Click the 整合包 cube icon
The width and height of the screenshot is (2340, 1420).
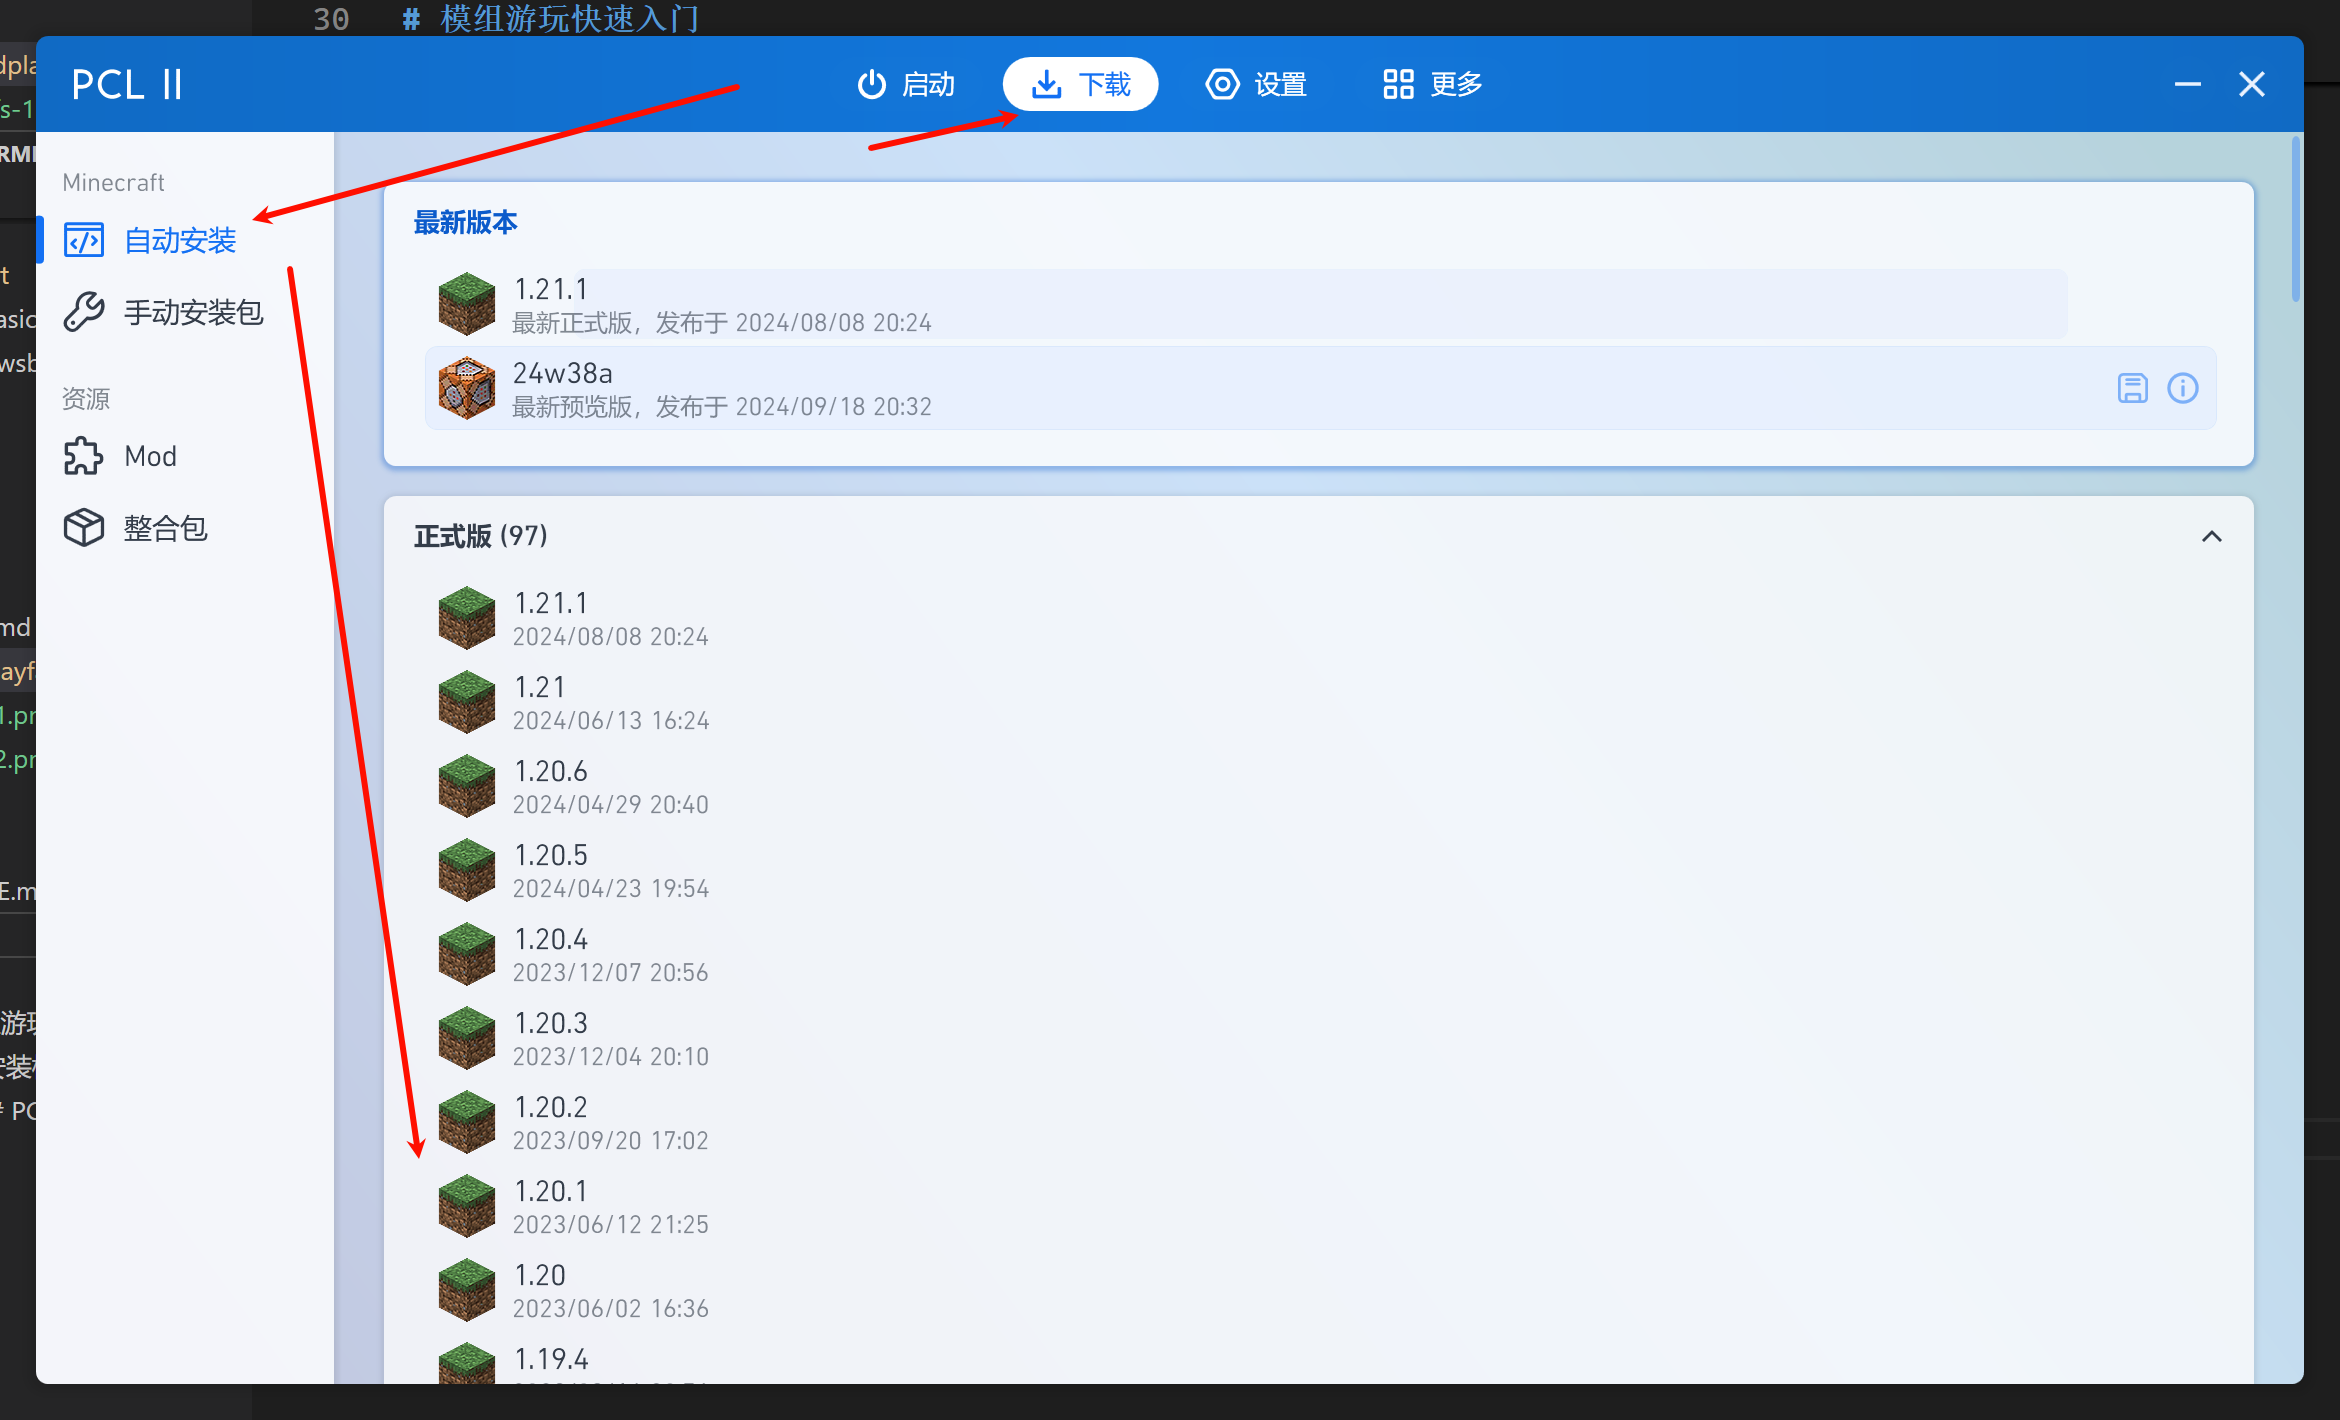84,528
